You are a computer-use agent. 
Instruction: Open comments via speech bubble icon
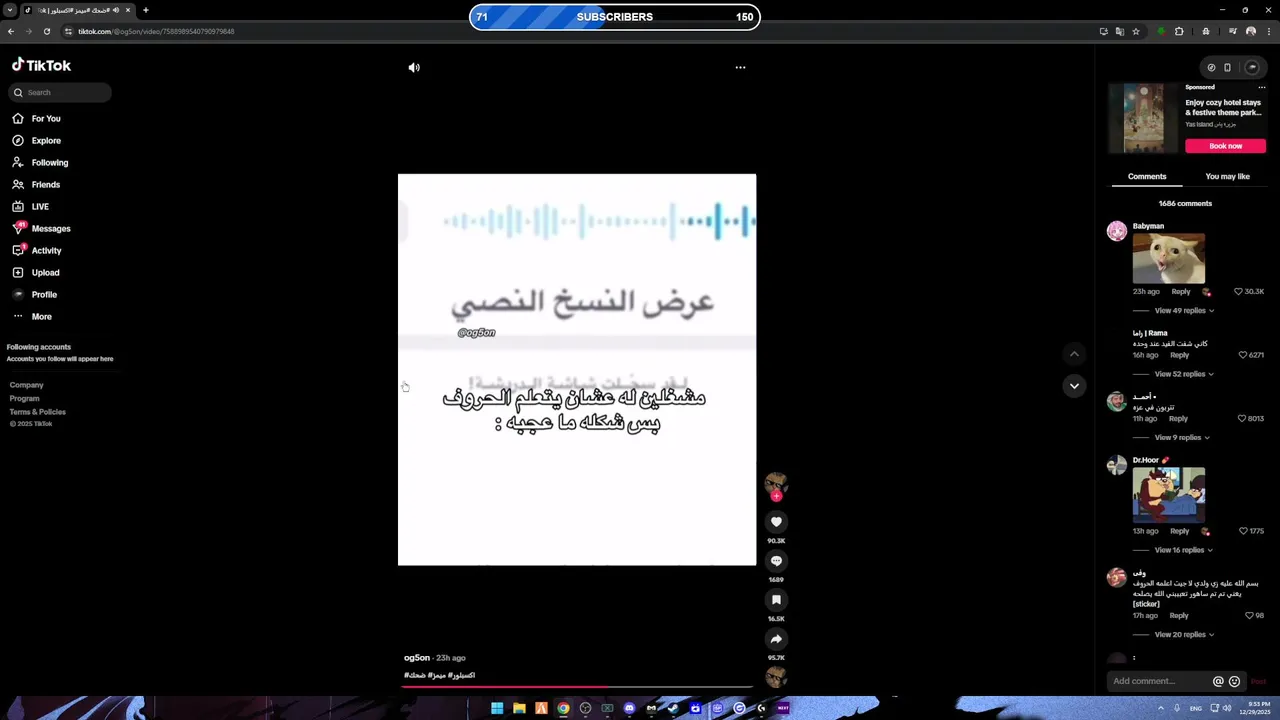click(776, 561)
